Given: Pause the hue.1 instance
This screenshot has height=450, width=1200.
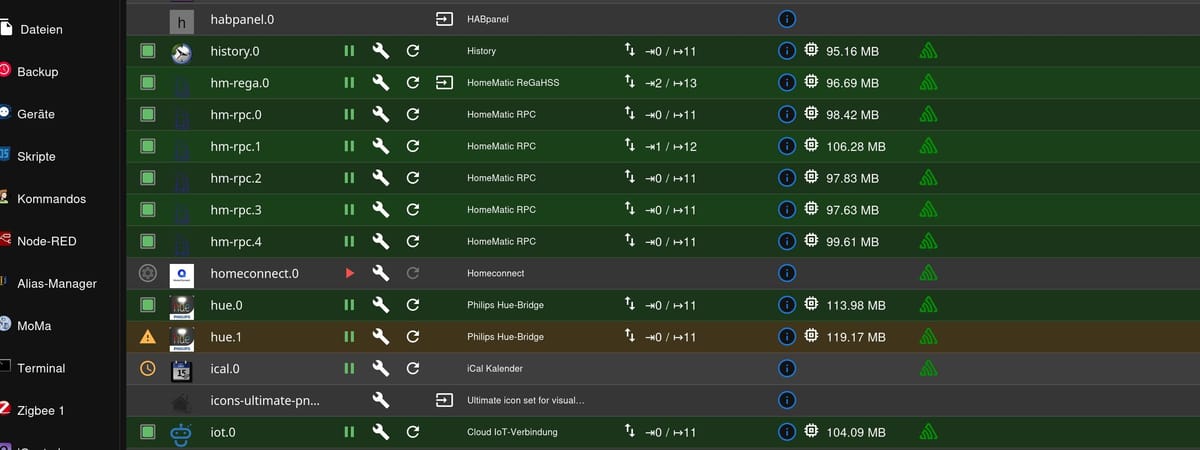Looking at the screenshot, I should click(x=349, y=337).
